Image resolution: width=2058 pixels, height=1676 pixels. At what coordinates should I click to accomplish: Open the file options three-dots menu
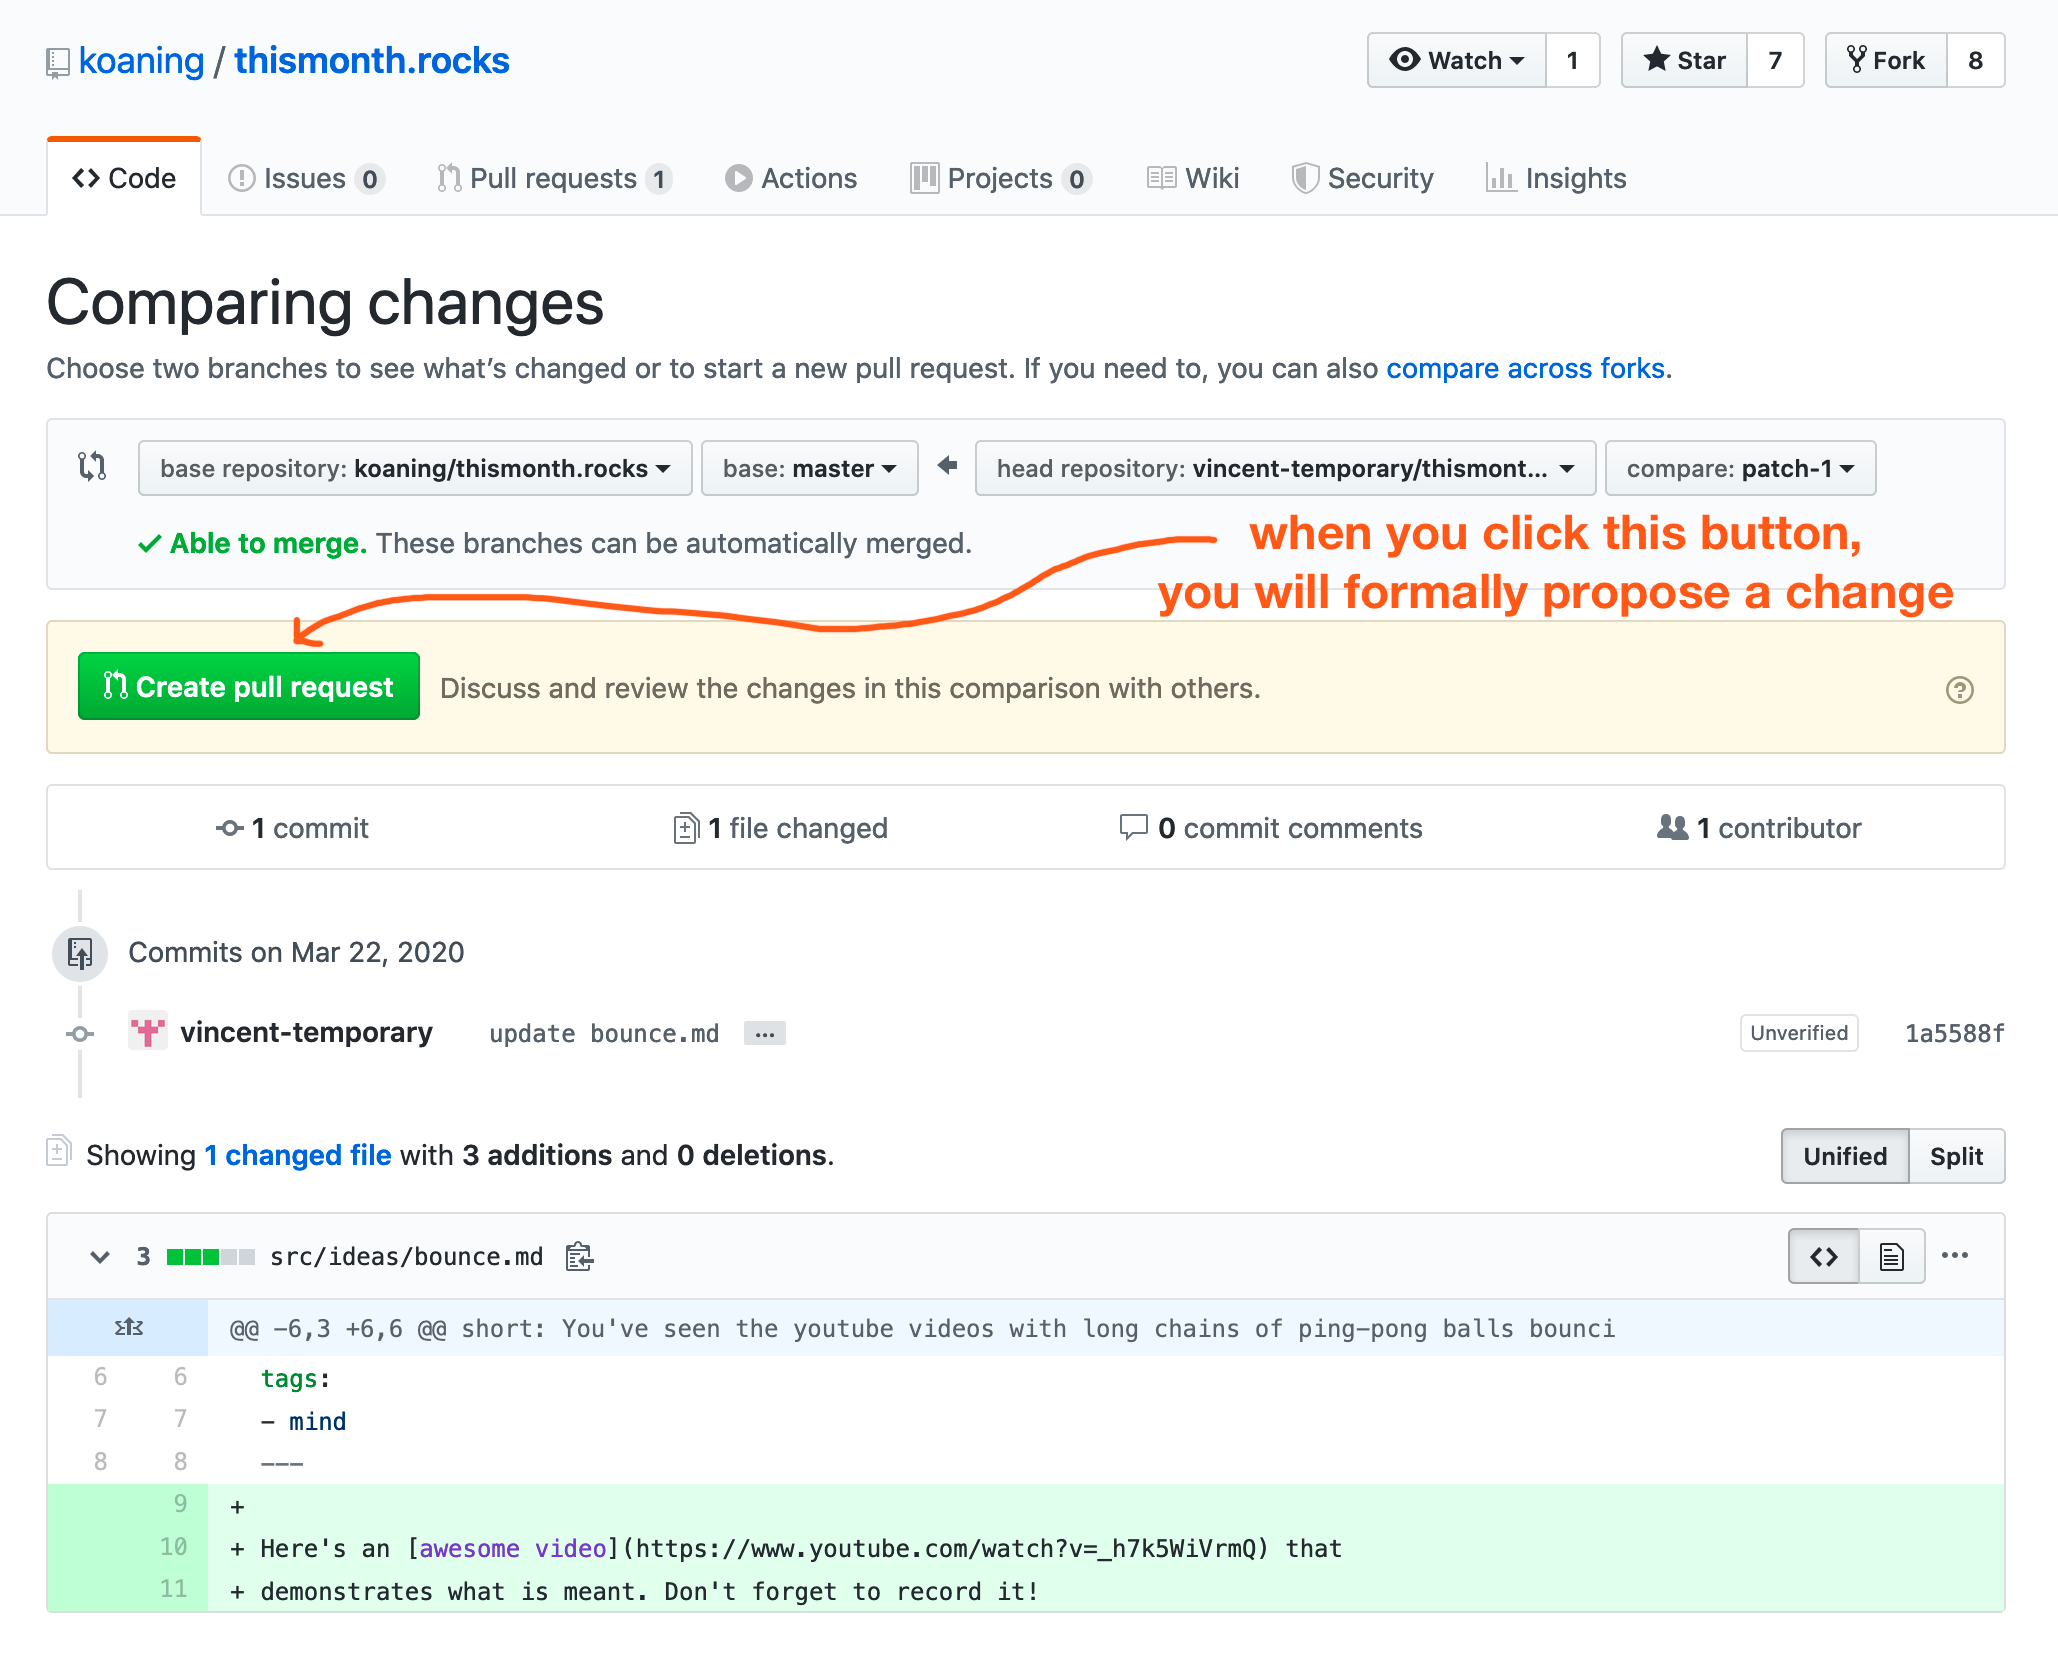[x=1954, y=1256]
